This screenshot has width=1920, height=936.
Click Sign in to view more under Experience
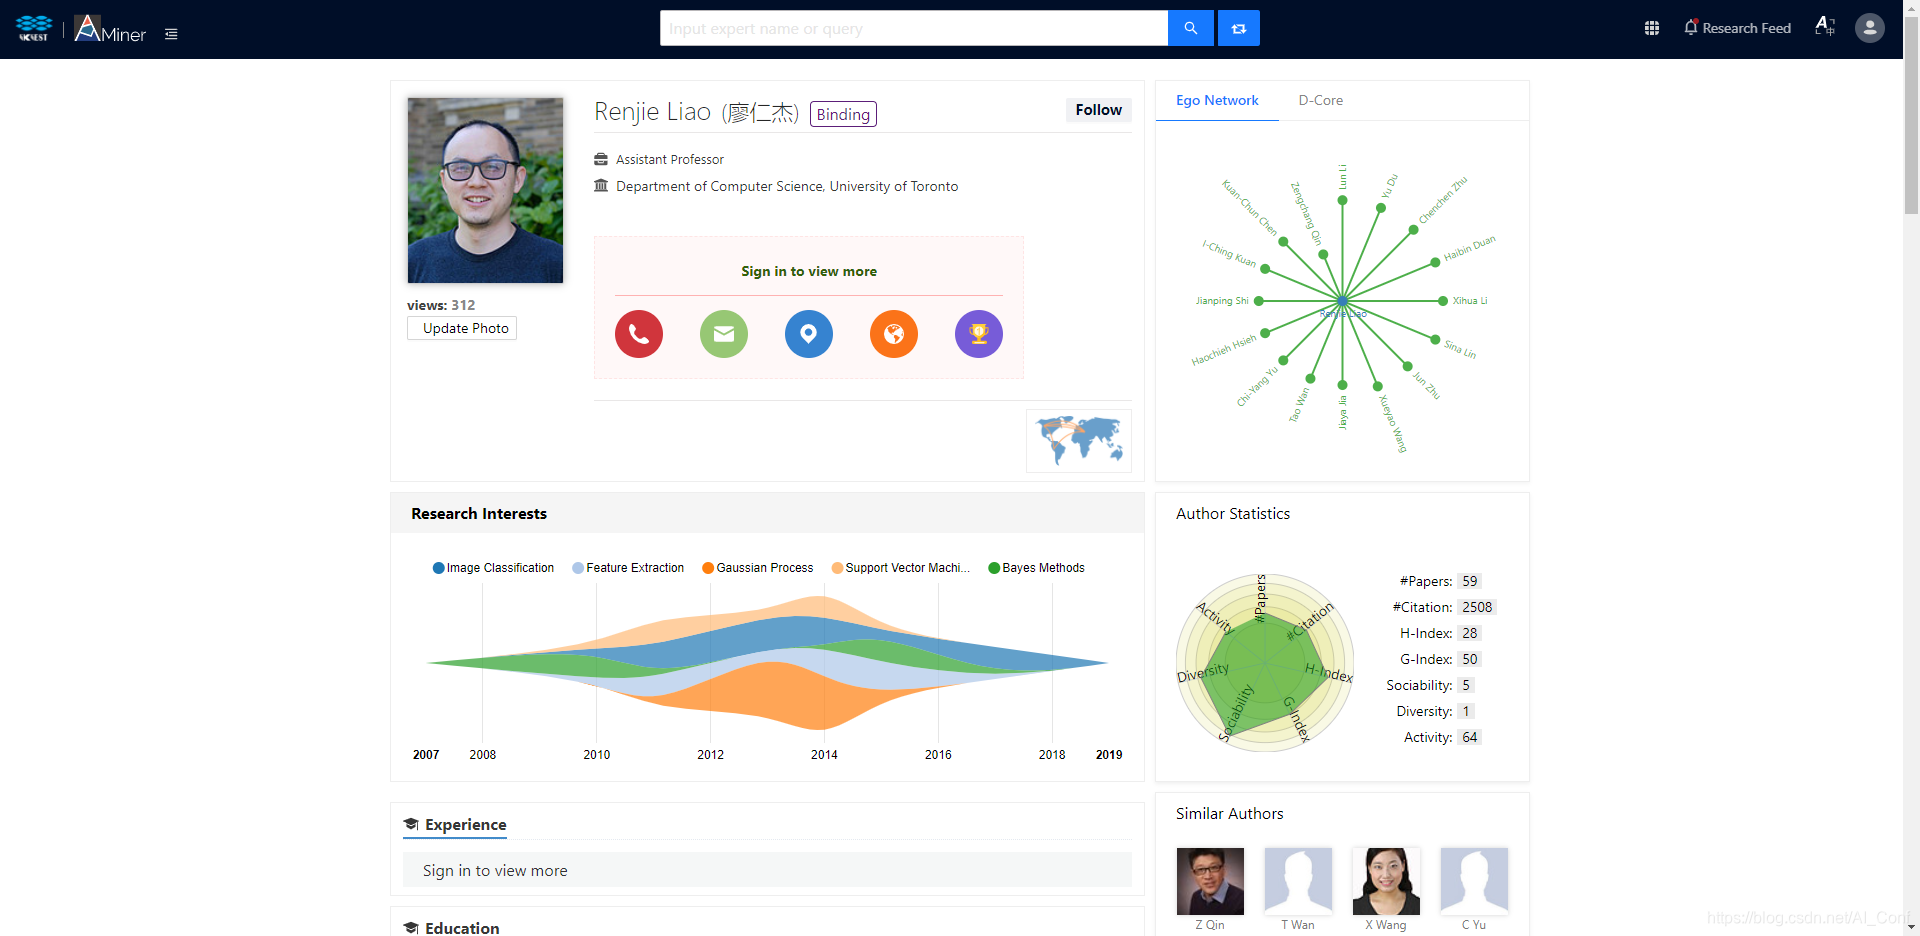coord(495,871)
